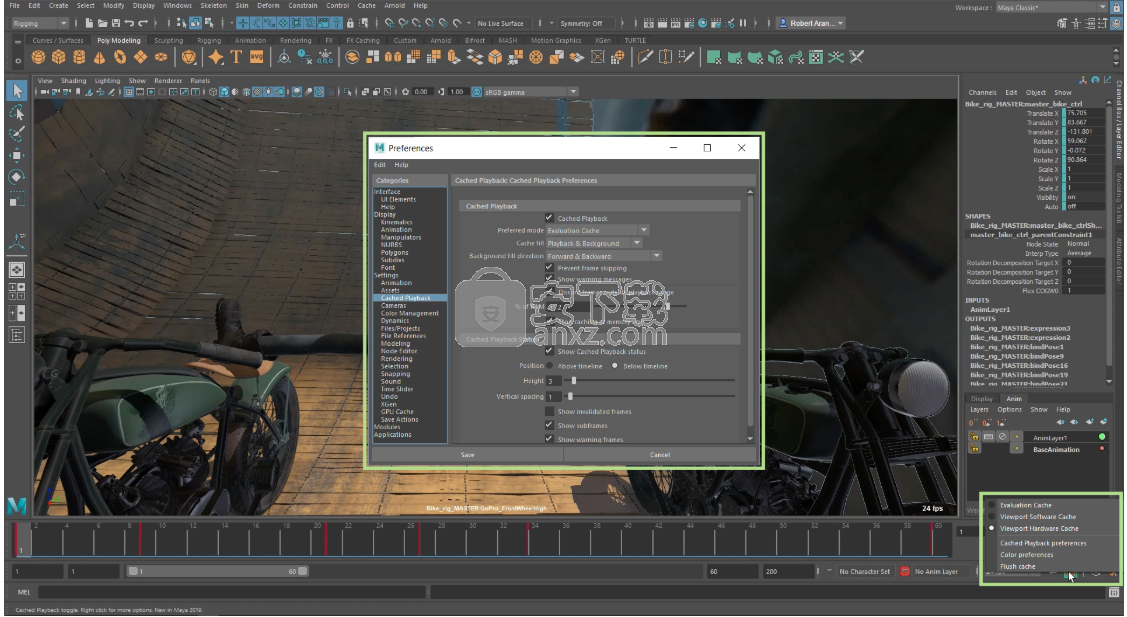1127x617 pixels.
Task: Open the Rigging menu set dropdown
Action: click(x=40, y=23)
